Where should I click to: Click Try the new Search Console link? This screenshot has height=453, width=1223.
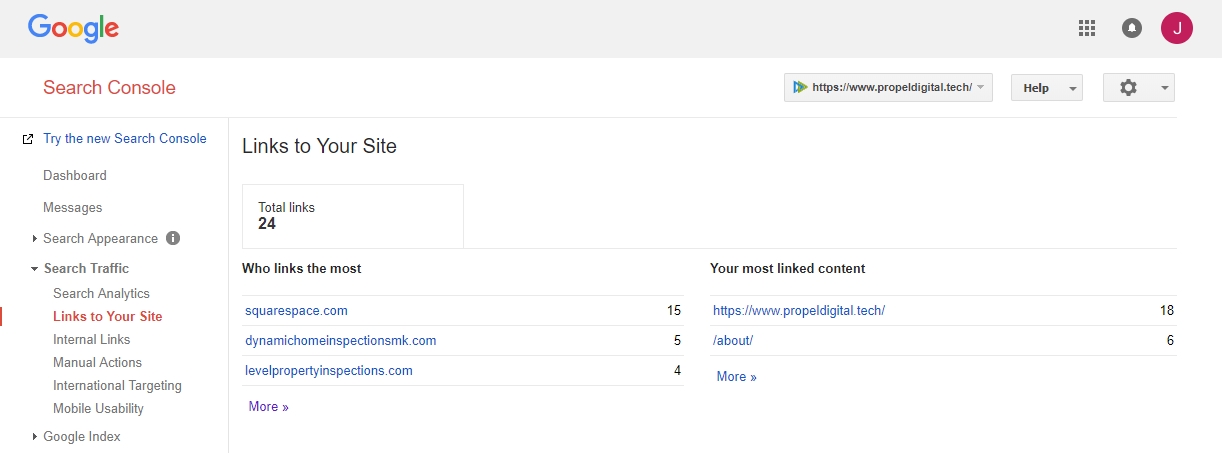[125, 139]
